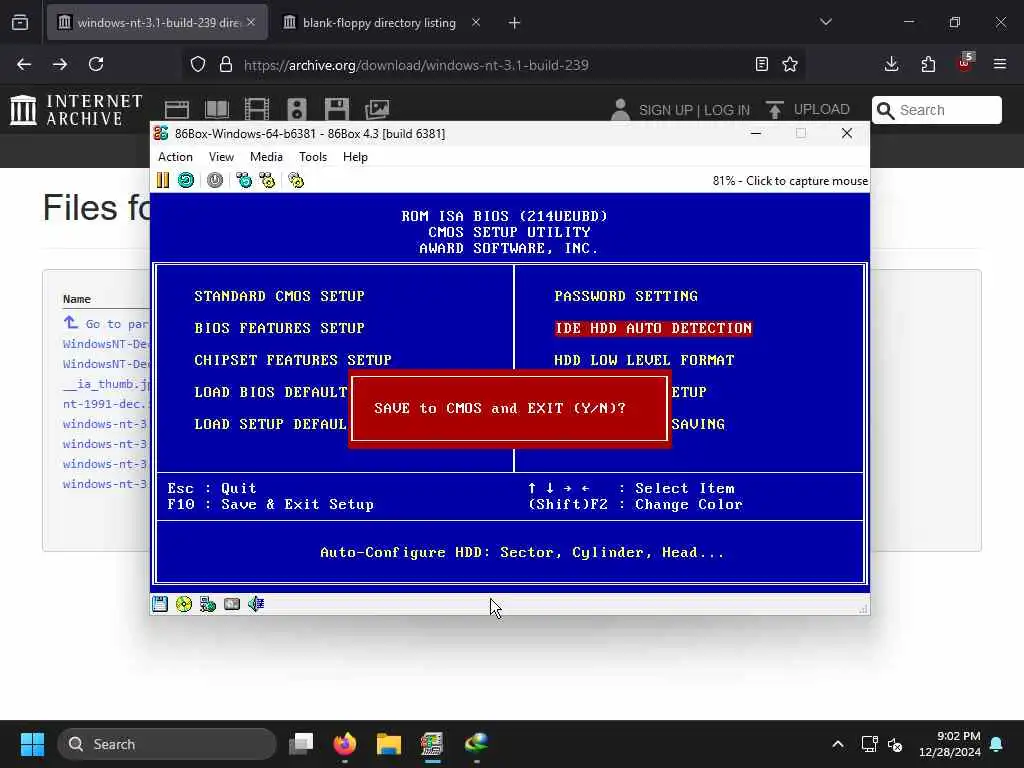This screenshot has width=1024, height=768.
Task: Click the Windows taskbar Search box
Action: point(167,744)
